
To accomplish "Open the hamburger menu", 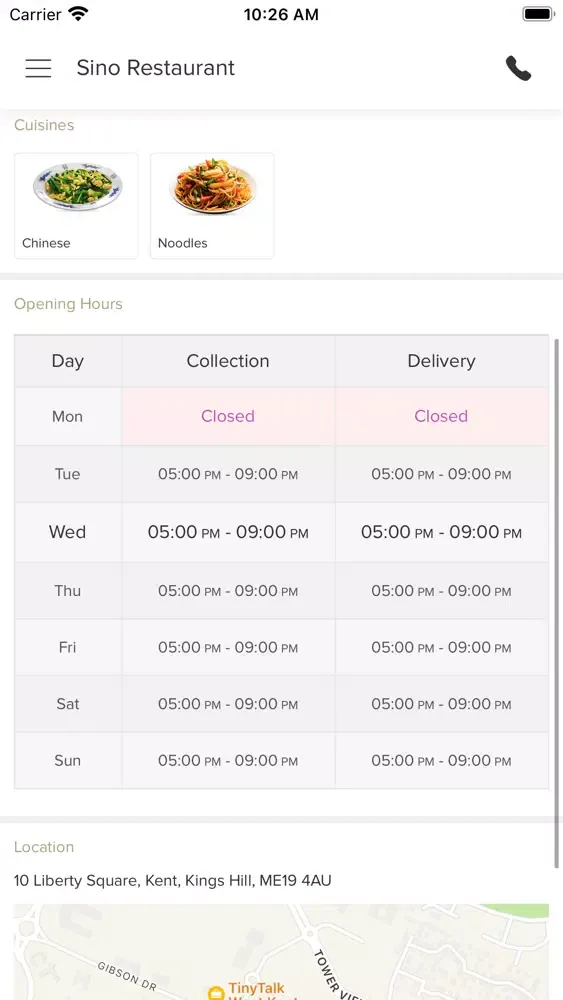I will pyautogui.click(x=38, y=68).
